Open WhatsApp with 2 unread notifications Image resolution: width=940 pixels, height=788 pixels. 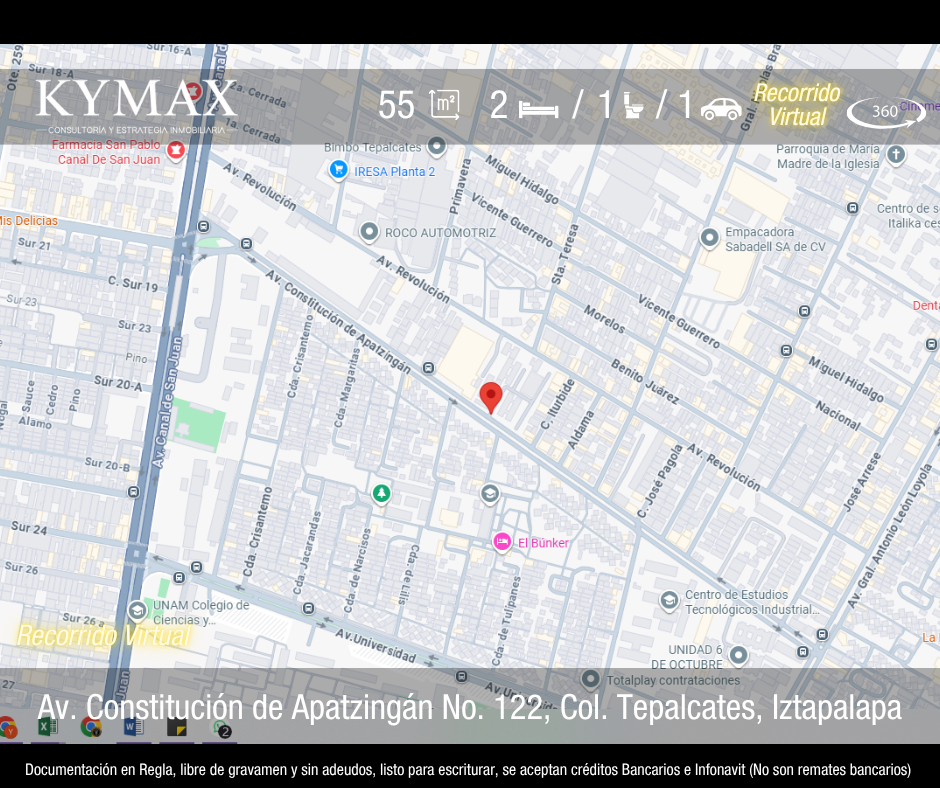tap(220, 727)
